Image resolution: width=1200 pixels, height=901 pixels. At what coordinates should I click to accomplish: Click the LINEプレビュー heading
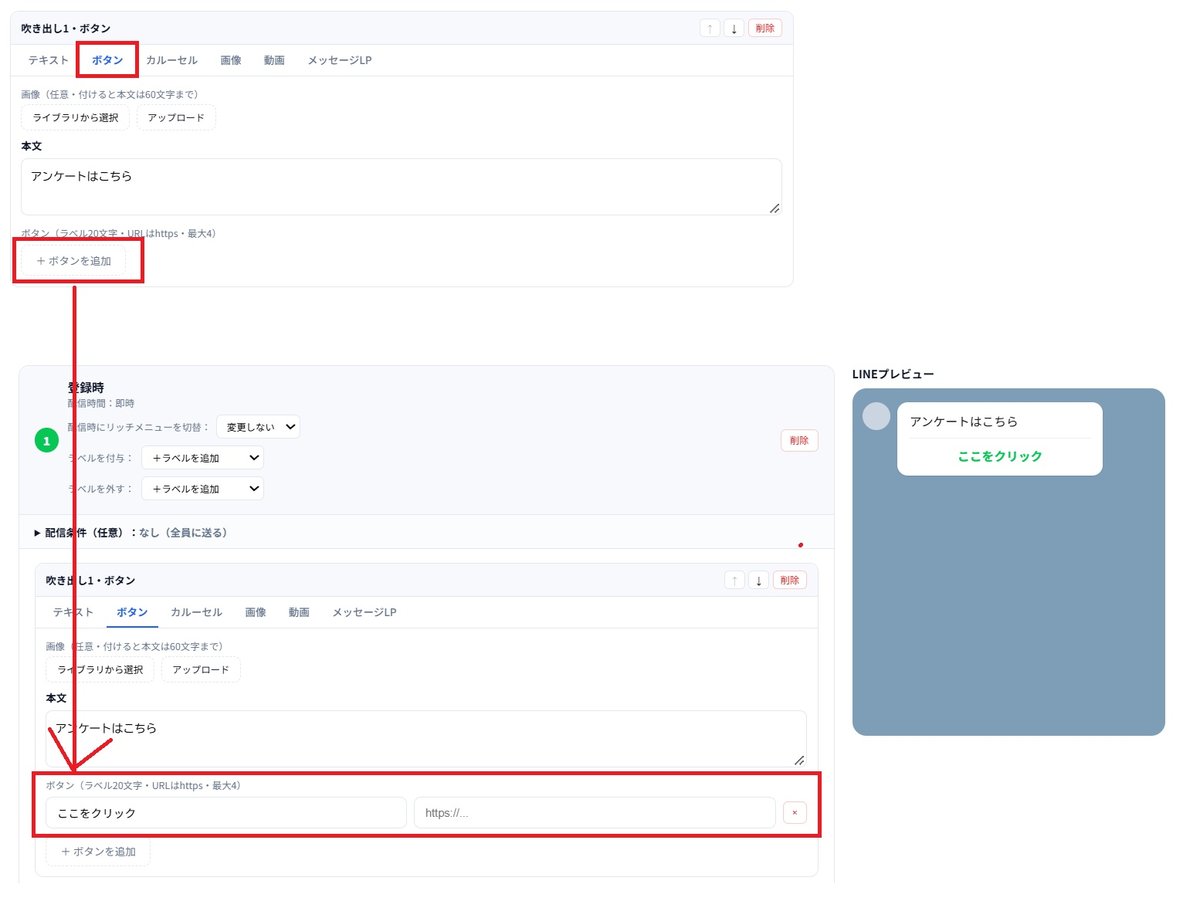tap(893, 374)
